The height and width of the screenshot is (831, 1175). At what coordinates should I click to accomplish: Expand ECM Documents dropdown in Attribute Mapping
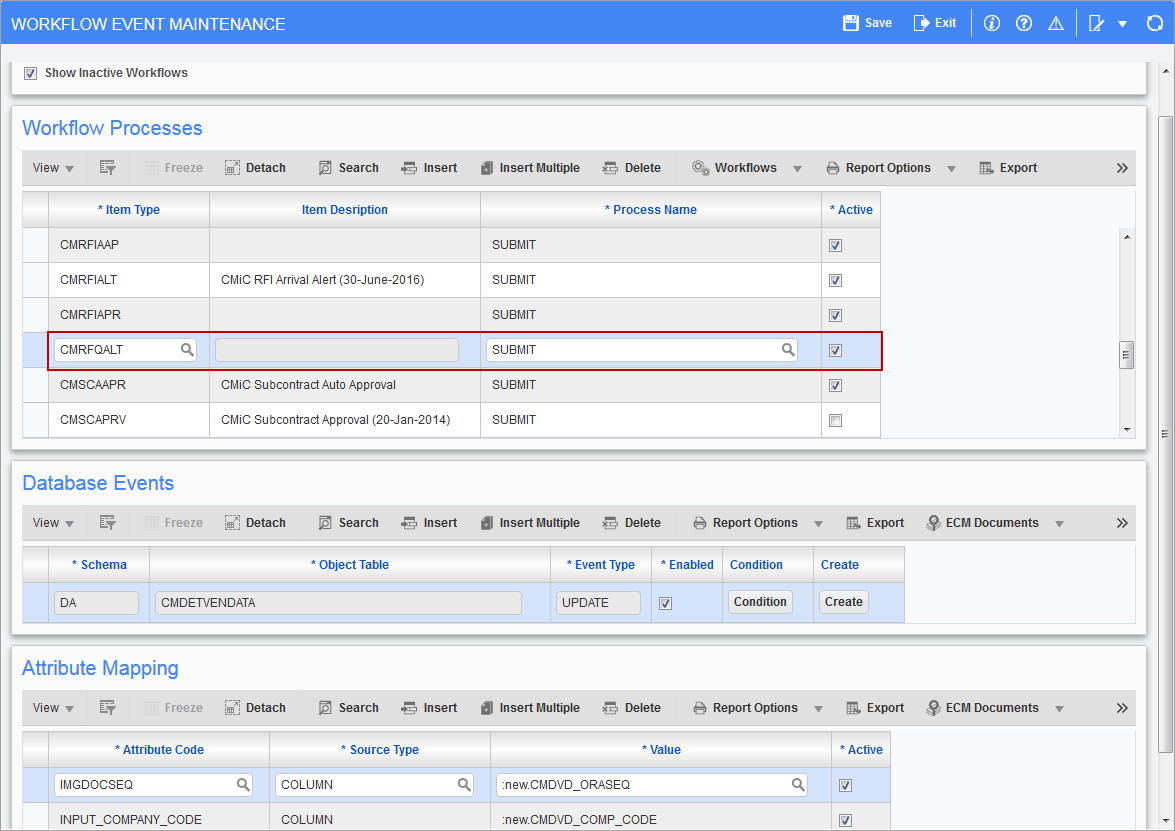pyautogui.click(x=1060, y=709)
